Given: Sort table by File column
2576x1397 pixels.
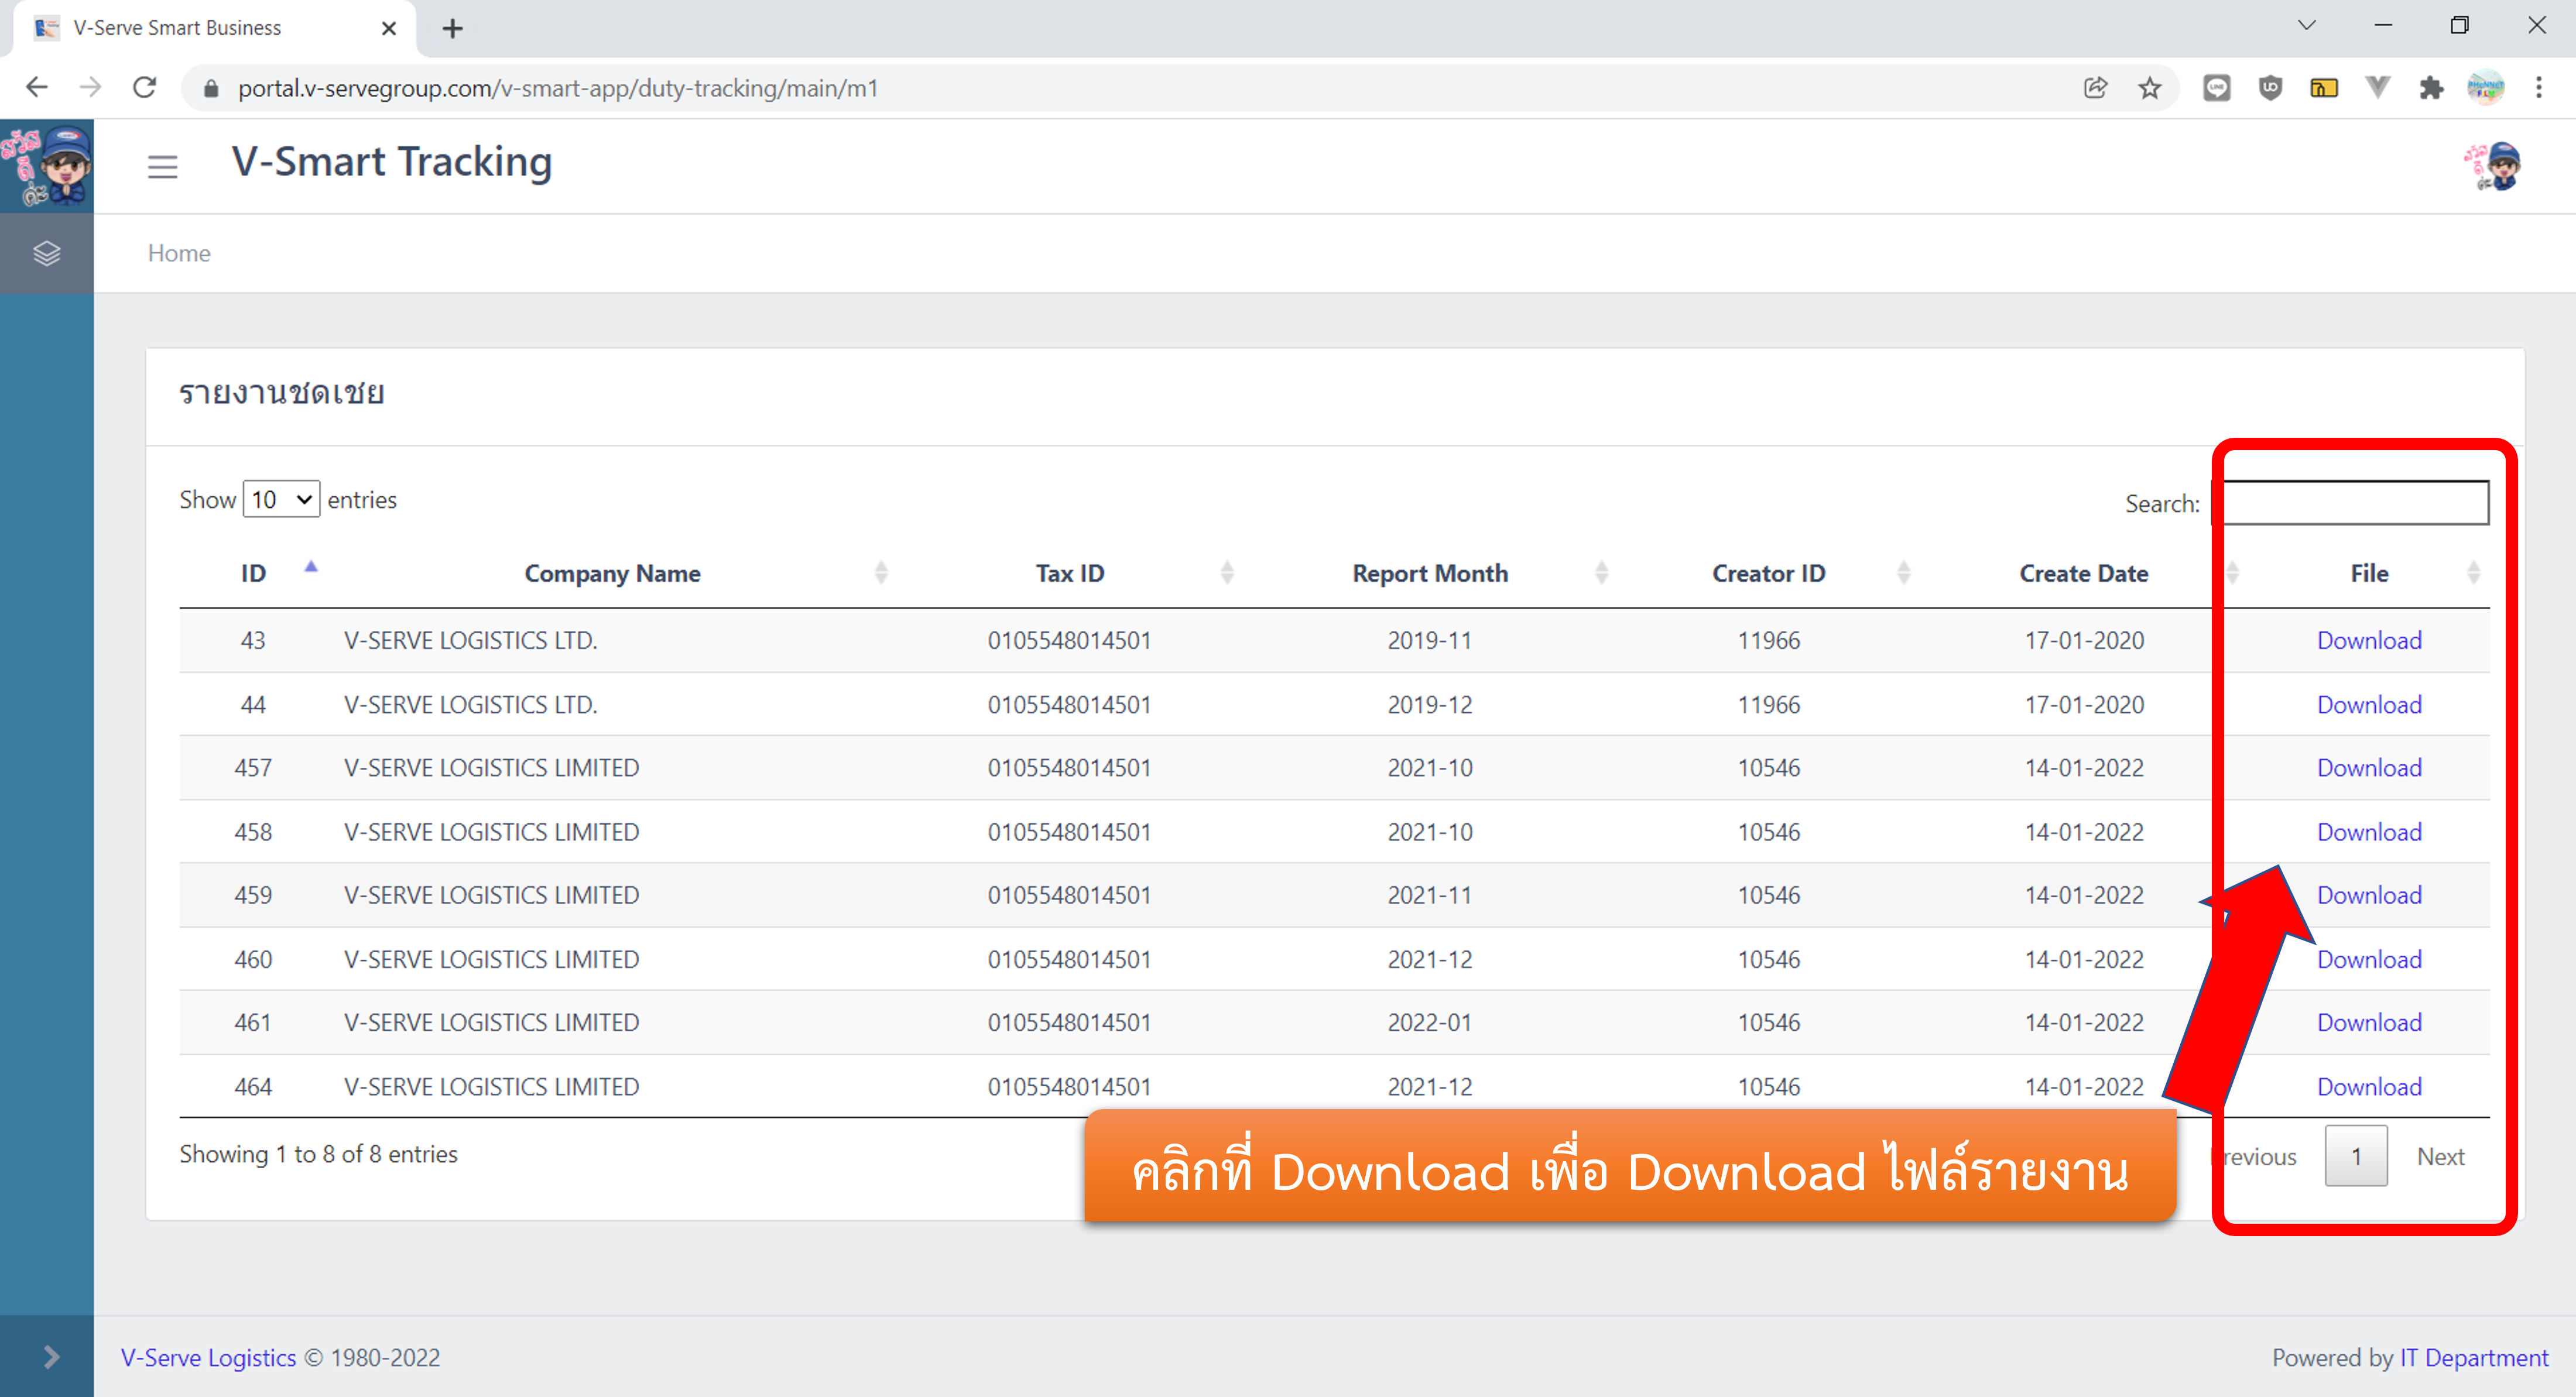Looking at the screenshot, I should pyautogui.click(x=2369, y=573).
